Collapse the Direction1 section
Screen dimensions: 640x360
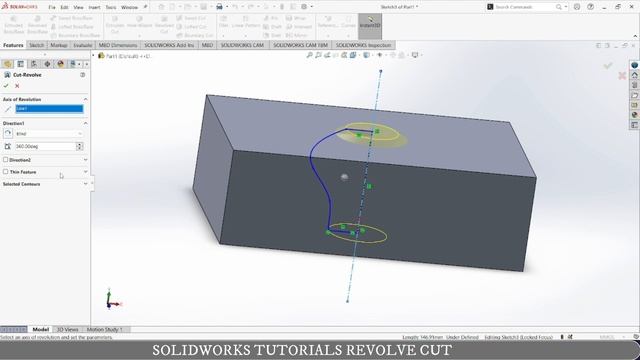(85, 123)
